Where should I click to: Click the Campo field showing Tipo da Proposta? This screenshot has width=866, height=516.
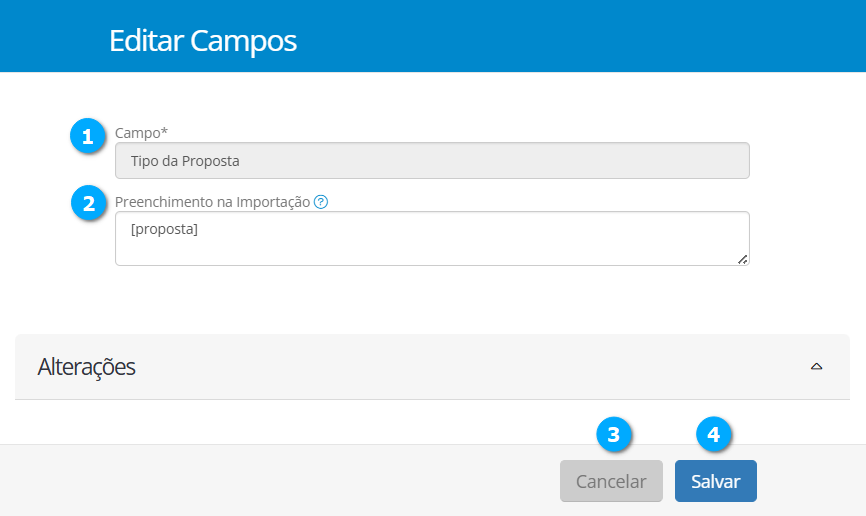click(x=432, y=161)
